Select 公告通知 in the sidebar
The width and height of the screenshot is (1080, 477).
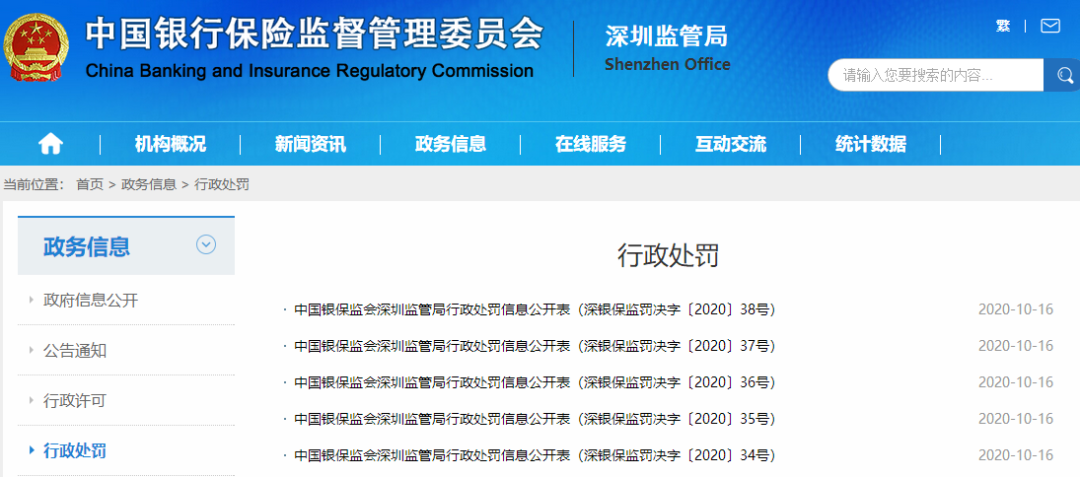point(75,351)
